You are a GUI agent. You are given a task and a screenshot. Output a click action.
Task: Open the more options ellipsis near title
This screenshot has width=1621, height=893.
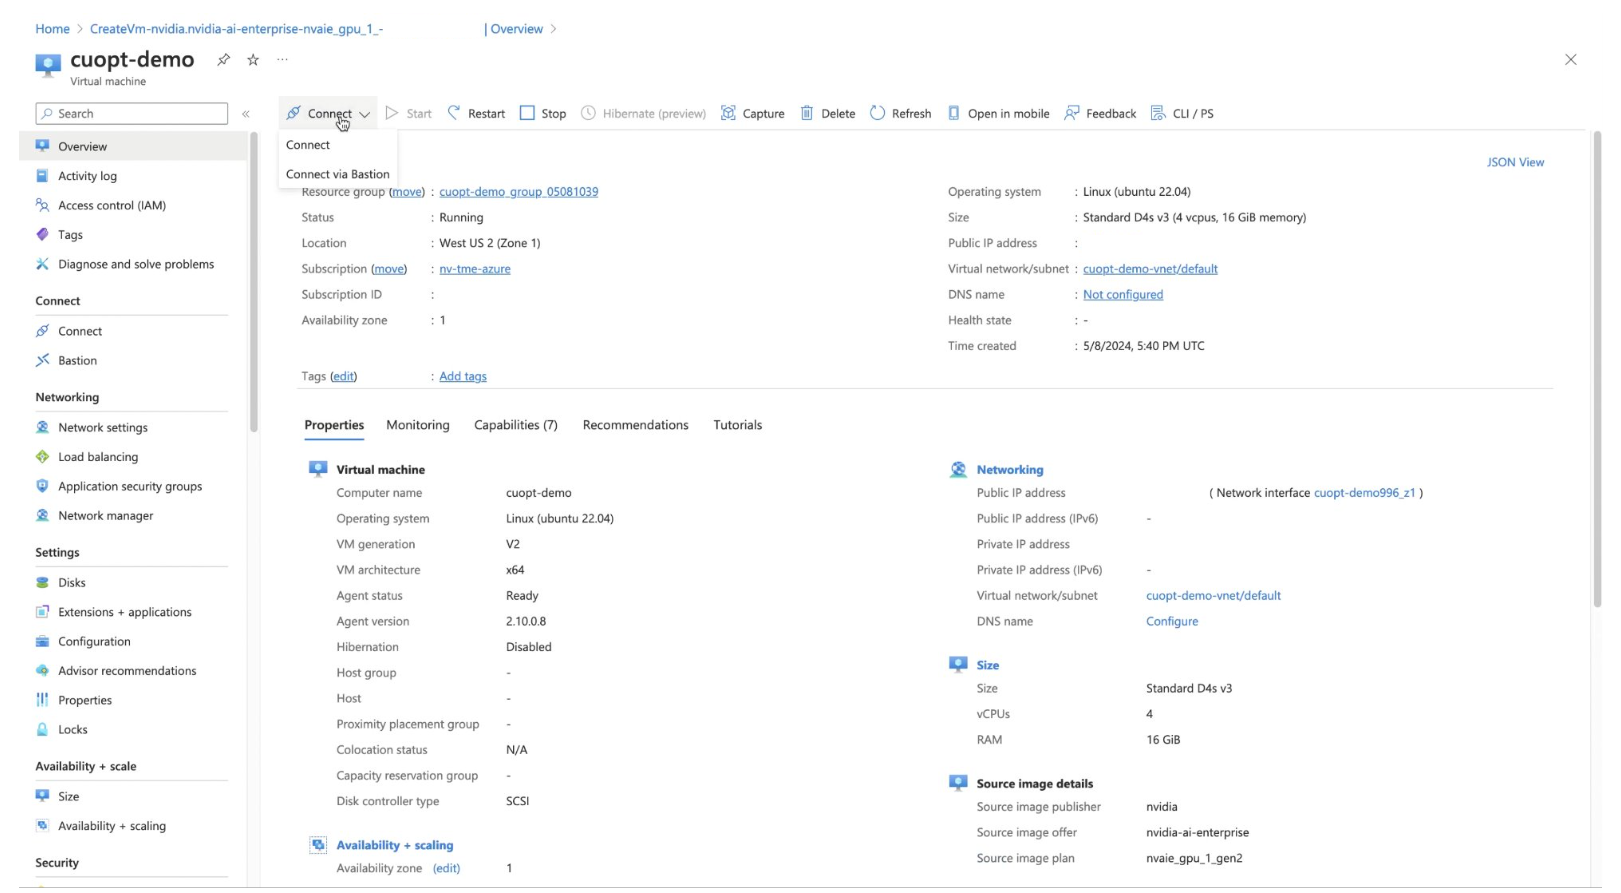pos(282,60)
